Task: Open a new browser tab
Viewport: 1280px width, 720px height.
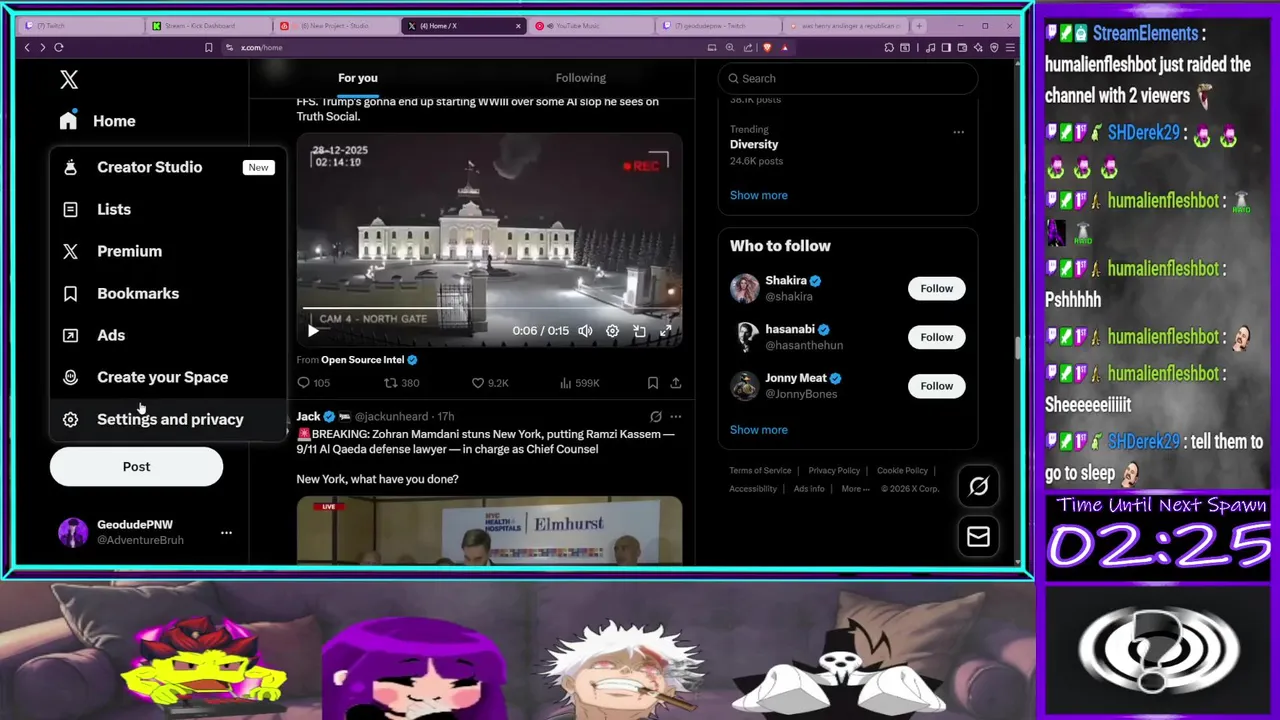Action: click(x=919, y=25)
